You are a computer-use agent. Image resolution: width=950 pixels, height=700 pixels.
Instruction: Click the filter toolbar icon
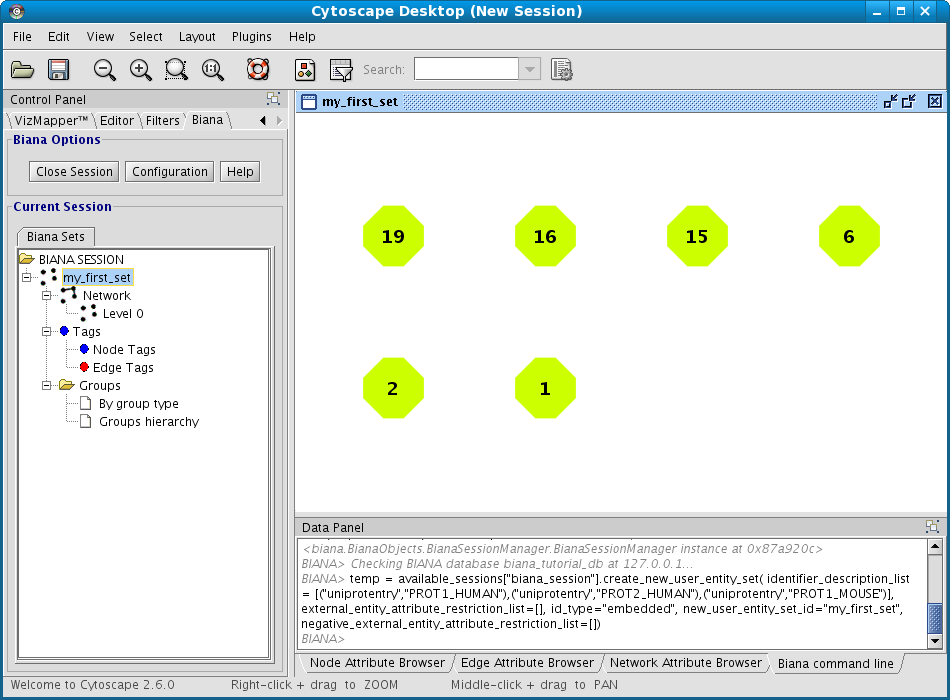tap(341, 70)
